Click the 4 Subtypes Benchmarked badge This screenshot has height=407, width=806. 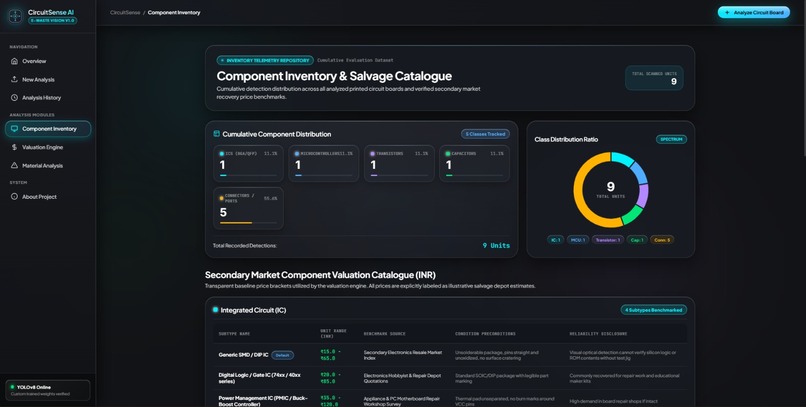coord(653,310)
